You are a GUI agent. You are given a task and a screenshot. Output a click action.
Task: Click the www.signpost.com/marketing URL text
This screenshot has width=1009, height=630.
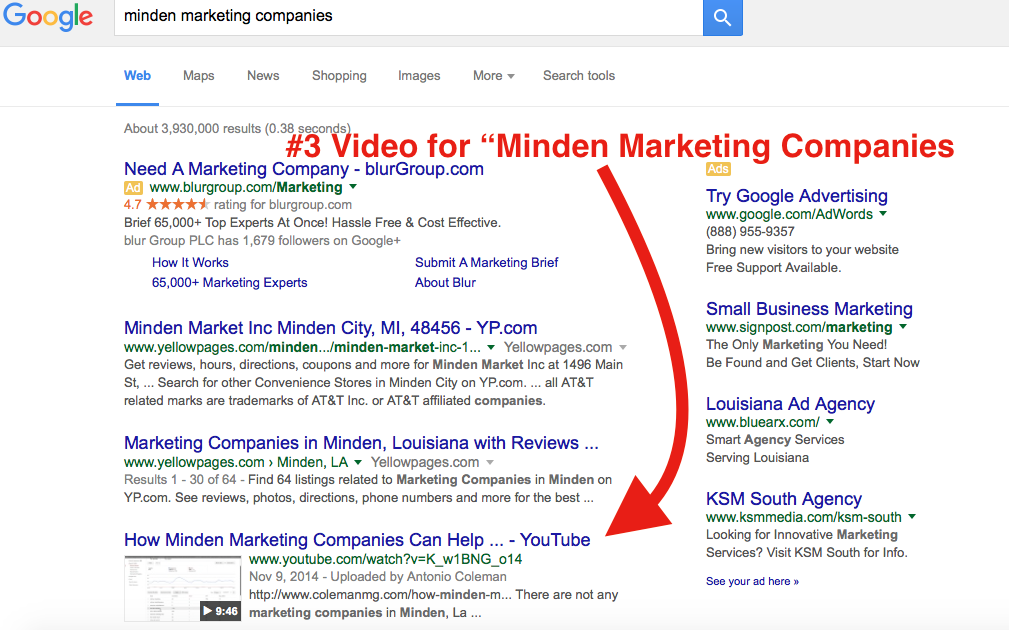coord(799,327)
